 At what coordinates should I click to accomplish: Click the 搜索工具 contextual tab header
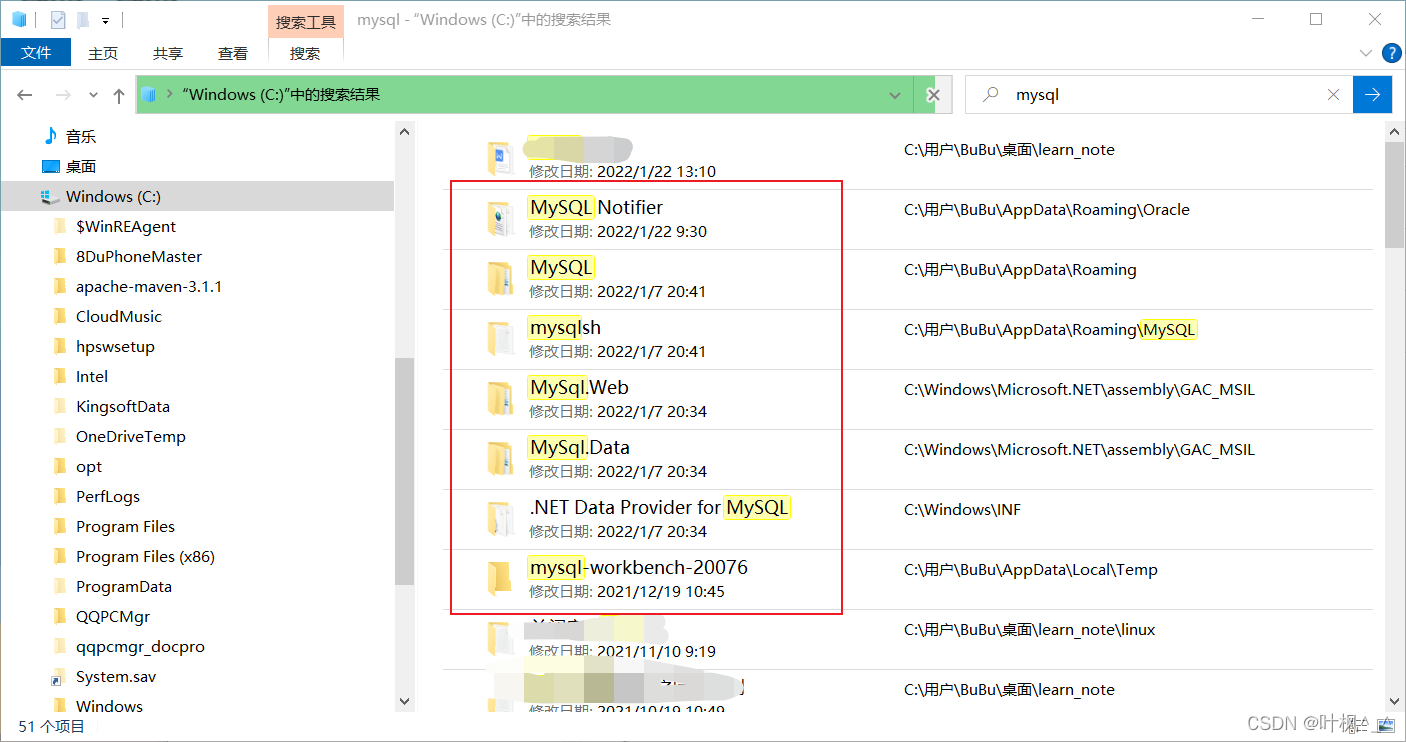305,21
